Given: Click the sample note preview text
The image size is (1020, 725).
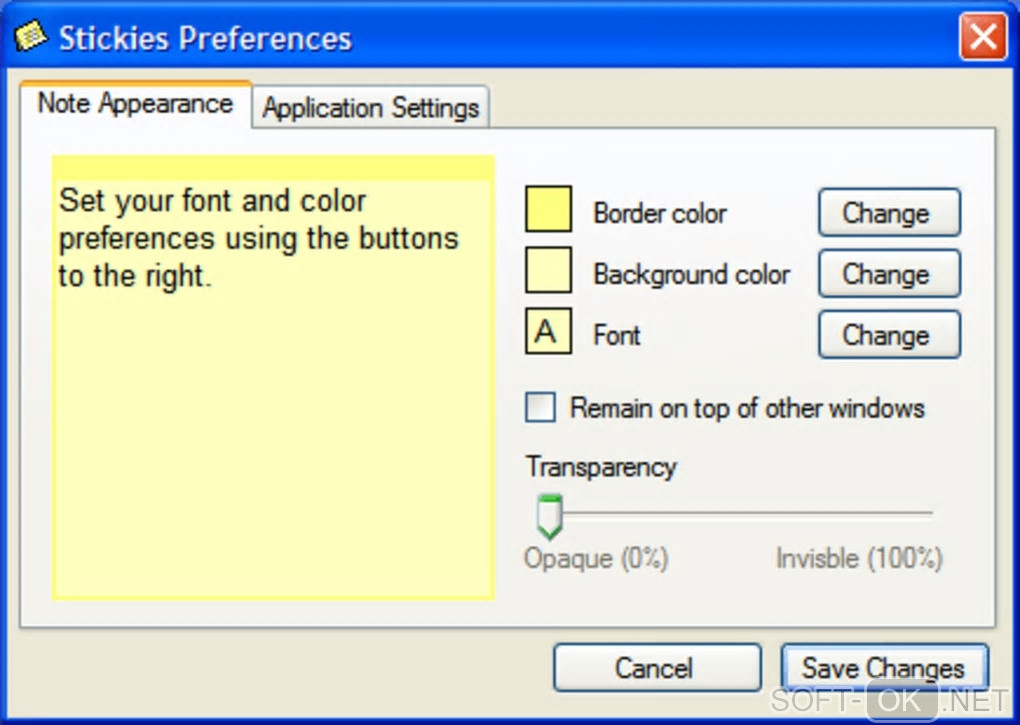Looking at the screenshot, I should click(x=258, y=238).
